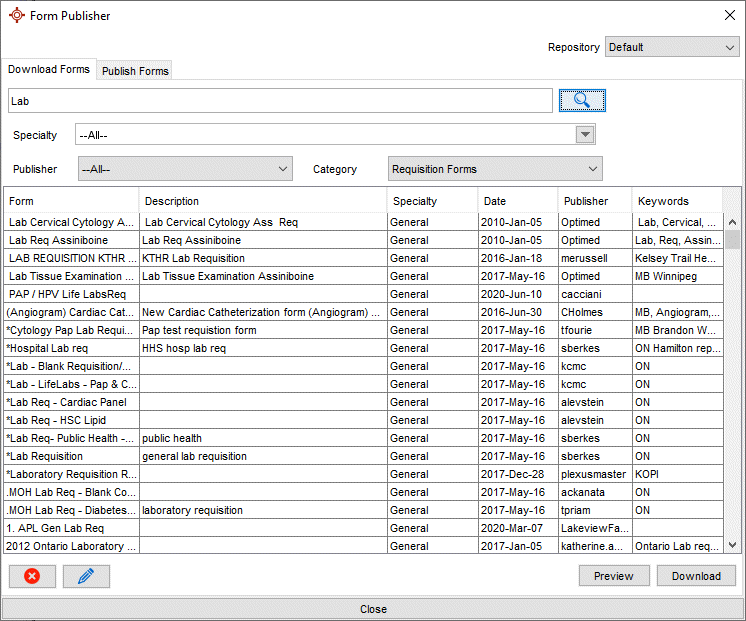This screenshot has height=621, width=746.
Task: Click the tpriam publisher cell
Action: point(595,510)
